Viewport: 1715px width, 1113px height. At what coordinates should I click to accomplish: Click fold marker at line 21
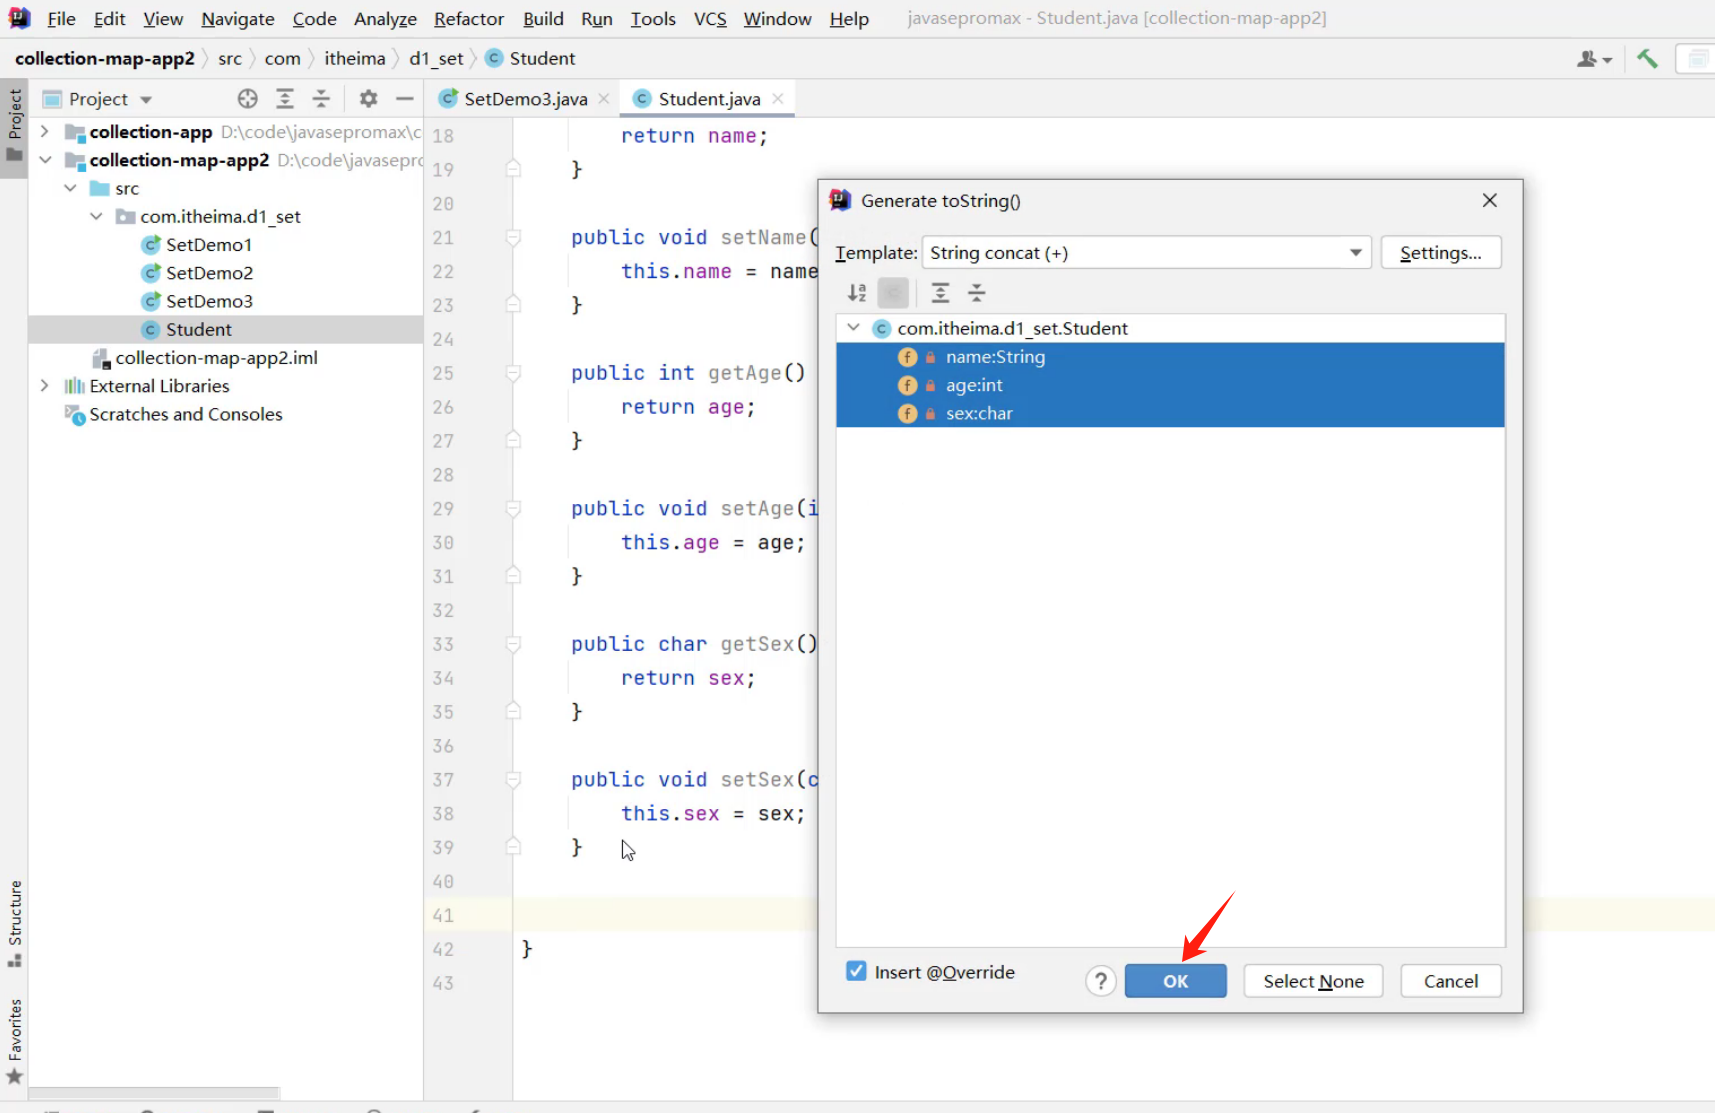(513, 237)
